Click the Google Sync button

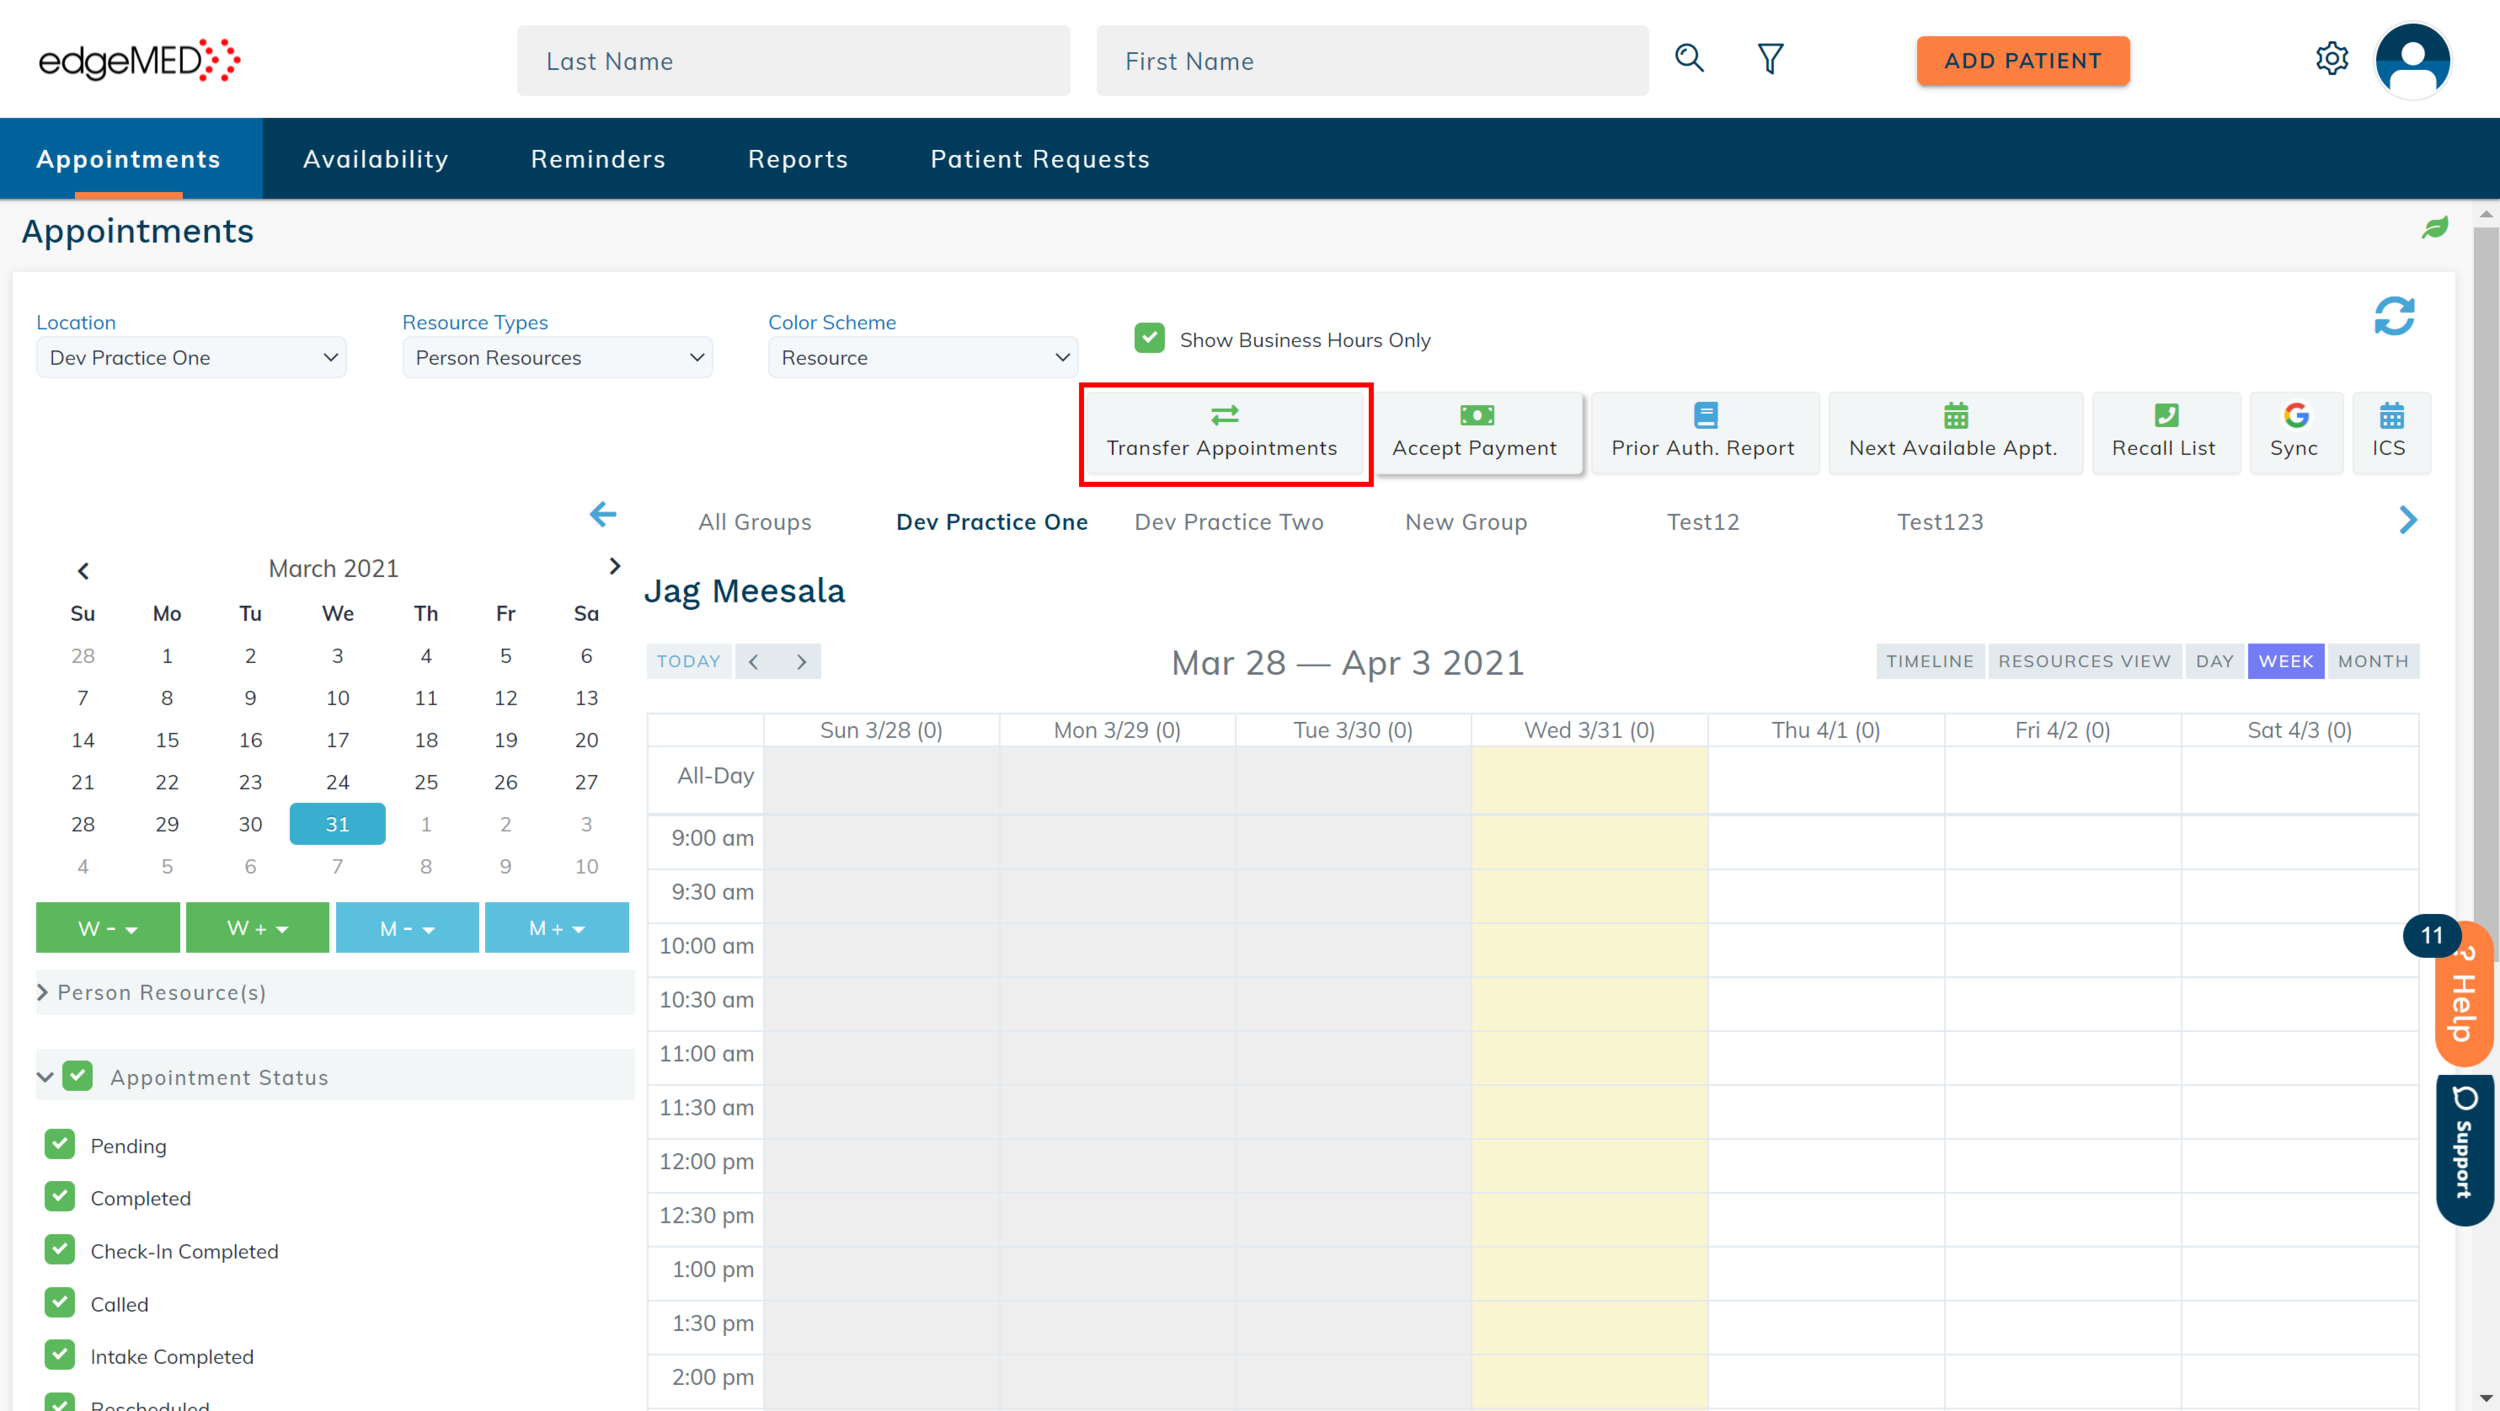point(2294,432)
